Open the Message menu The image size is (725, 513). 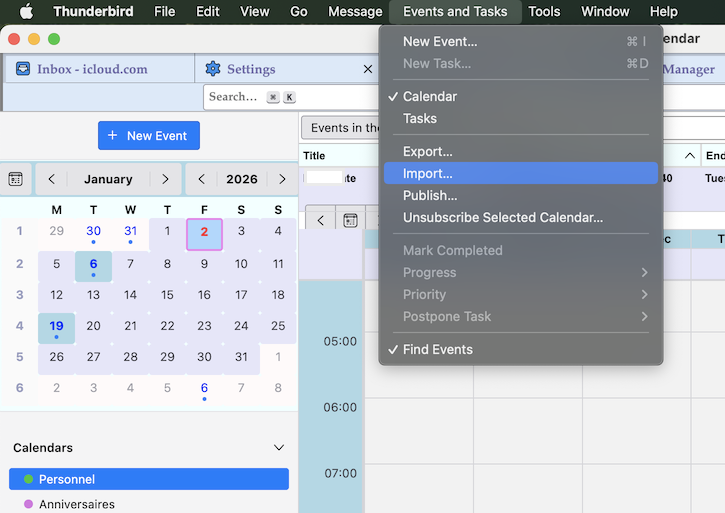tap(355, 11)
